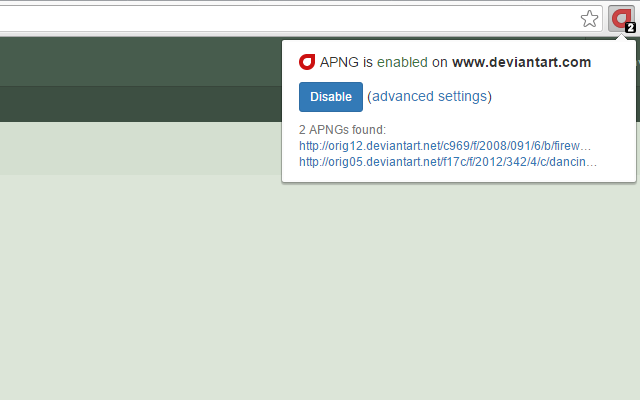Viewport: 640px width, 400px height.
Task: Click the red APNG logo in popup
Action: pos(307,62)
